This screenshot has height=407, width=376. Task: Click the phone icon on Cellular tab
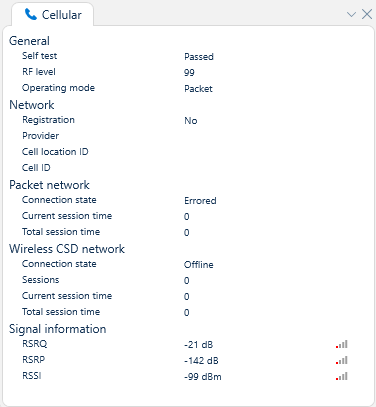(31, 14)
